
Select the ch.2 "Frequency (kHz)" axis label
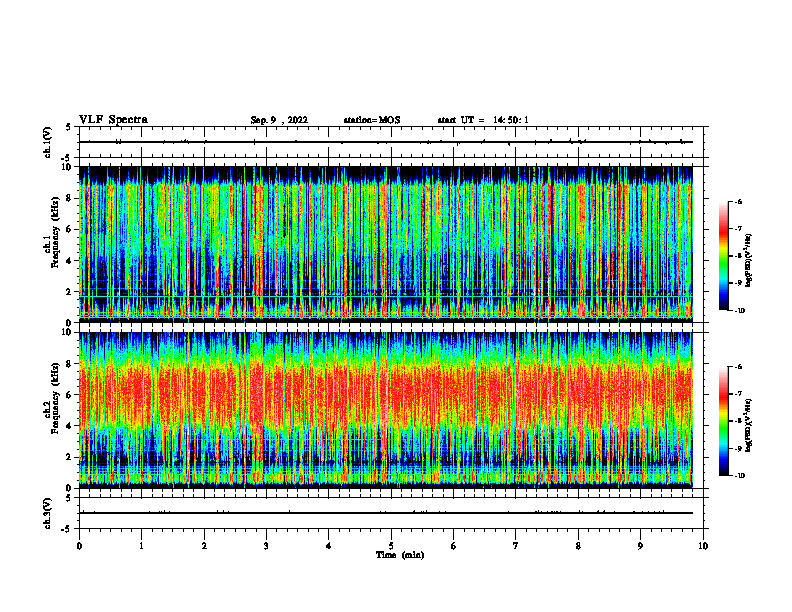pyautogui.click(x=55, y=398)
